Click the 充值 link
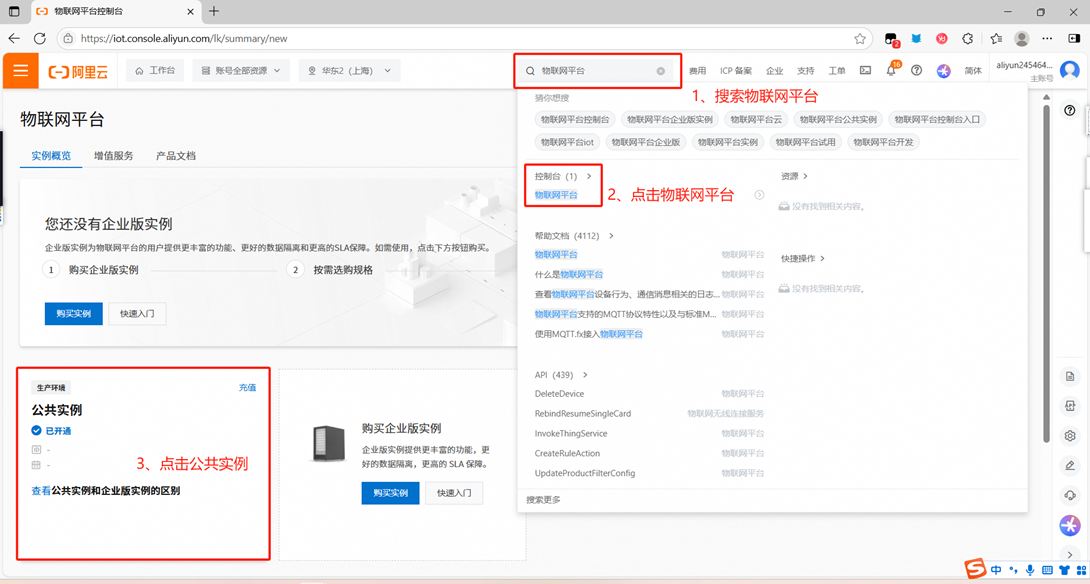This screenshot has width=1090, height=584. 247,387
